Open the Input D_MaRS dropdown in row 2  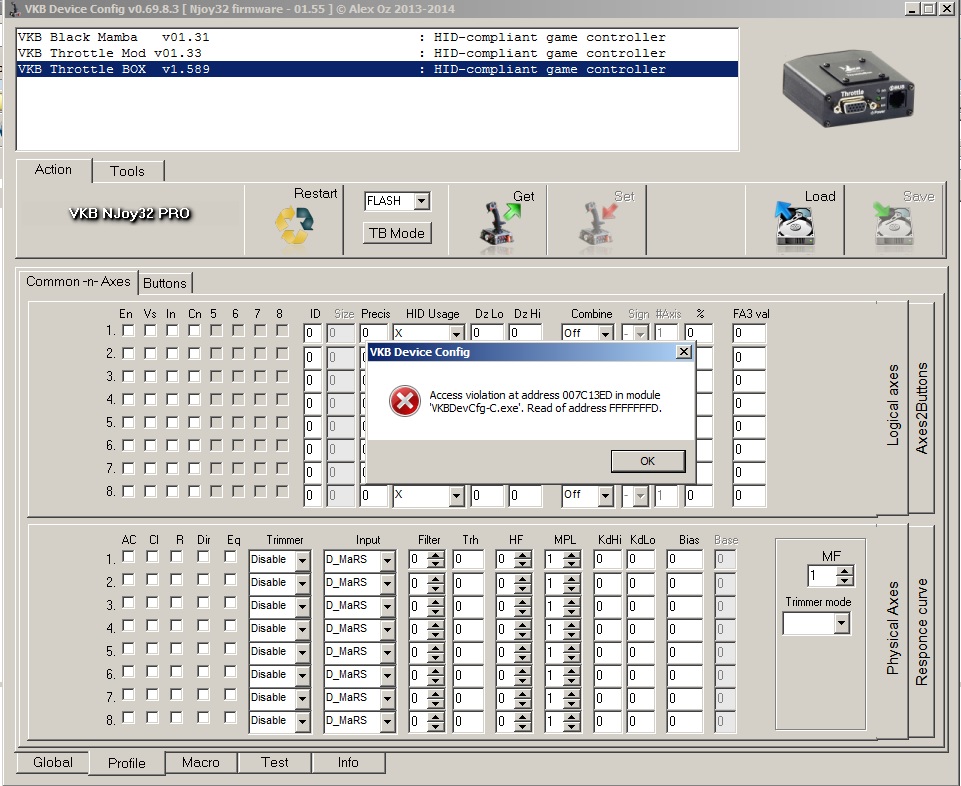387,582
